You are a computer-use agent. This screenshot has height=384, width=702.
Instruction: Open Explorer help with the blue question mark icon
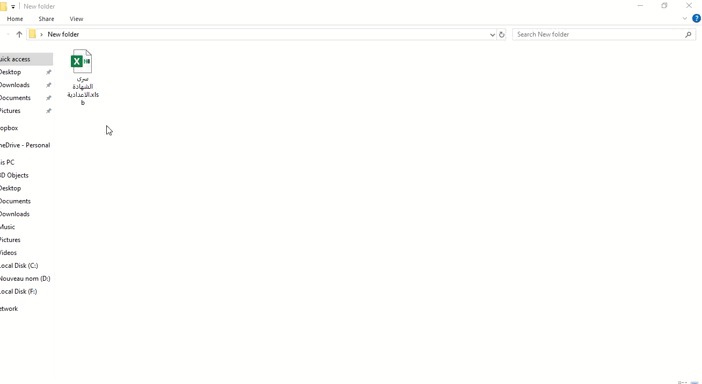coord(696,18)
